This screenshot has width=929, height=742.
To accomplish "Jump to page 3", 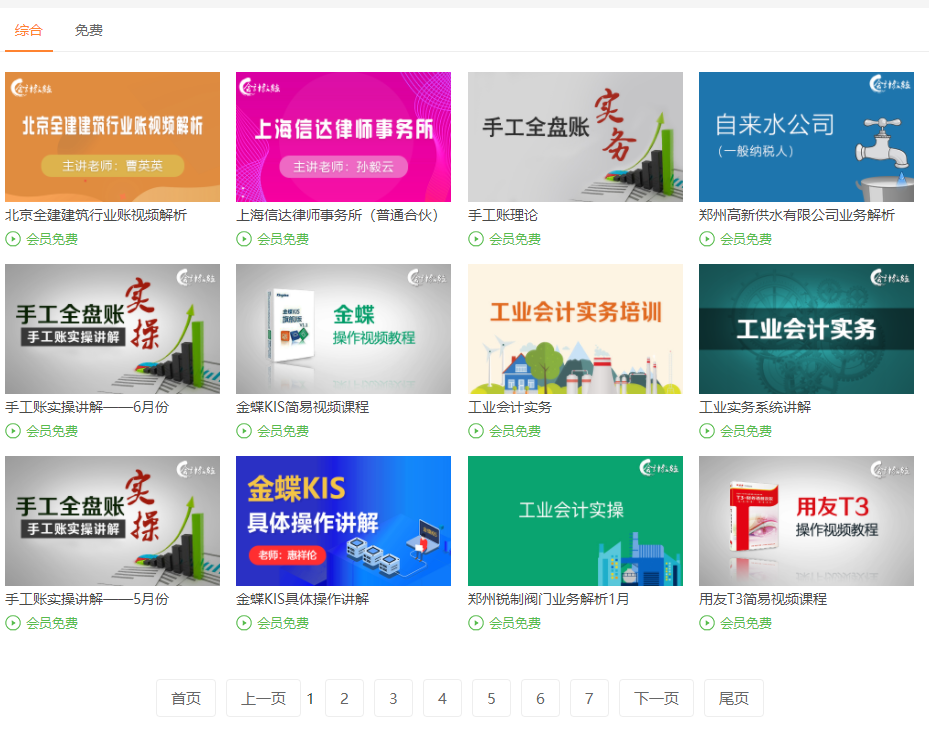I will (393, 698).
